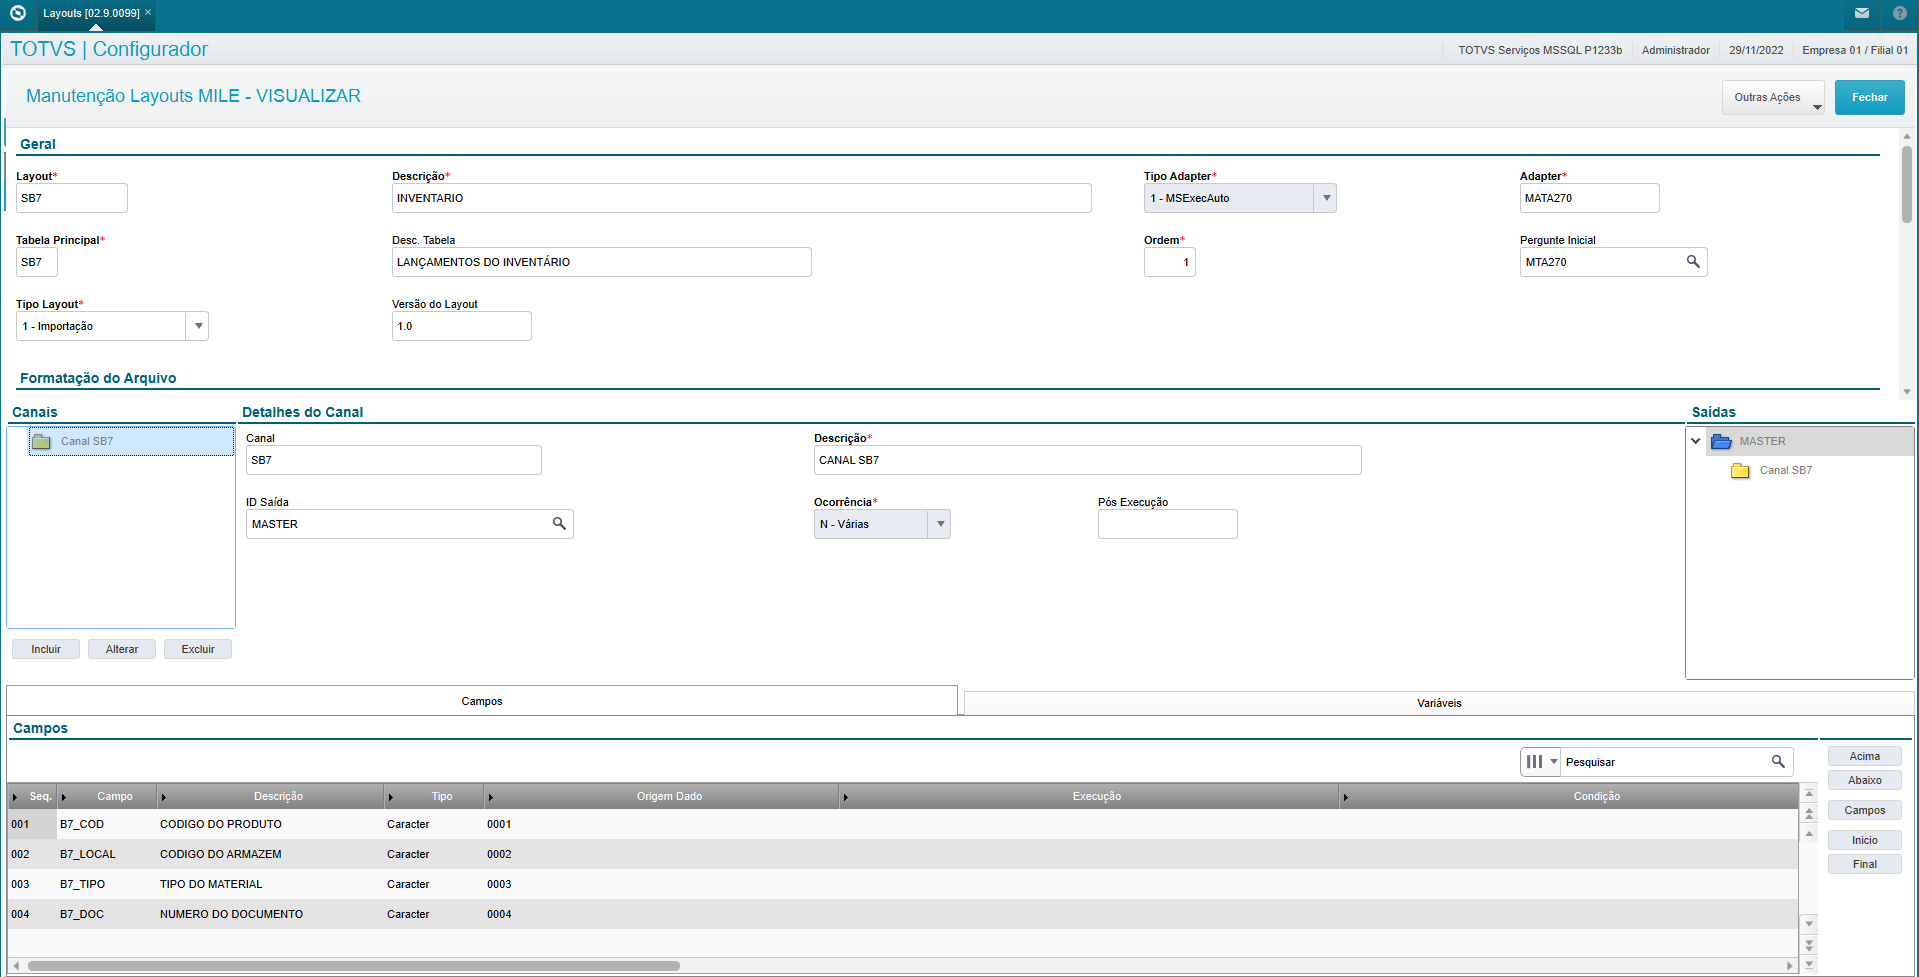Click the horizontal scrollbar thumb of the grid
This screenshot has width=1919, height=977.
[353, 966]
